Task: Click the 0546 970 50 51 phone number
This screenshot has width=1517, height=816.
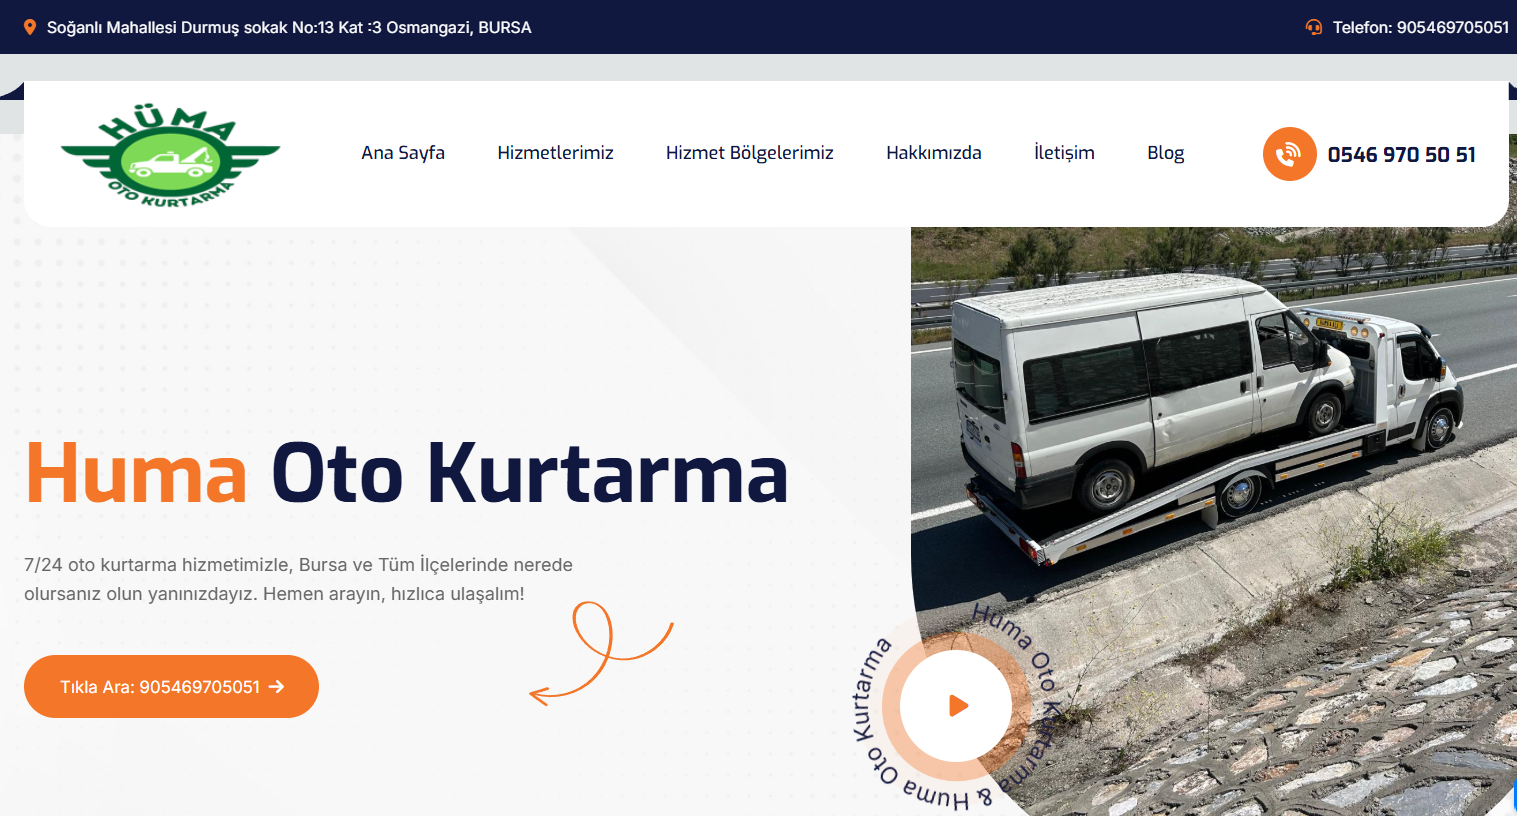Action: coord(1401,154)
